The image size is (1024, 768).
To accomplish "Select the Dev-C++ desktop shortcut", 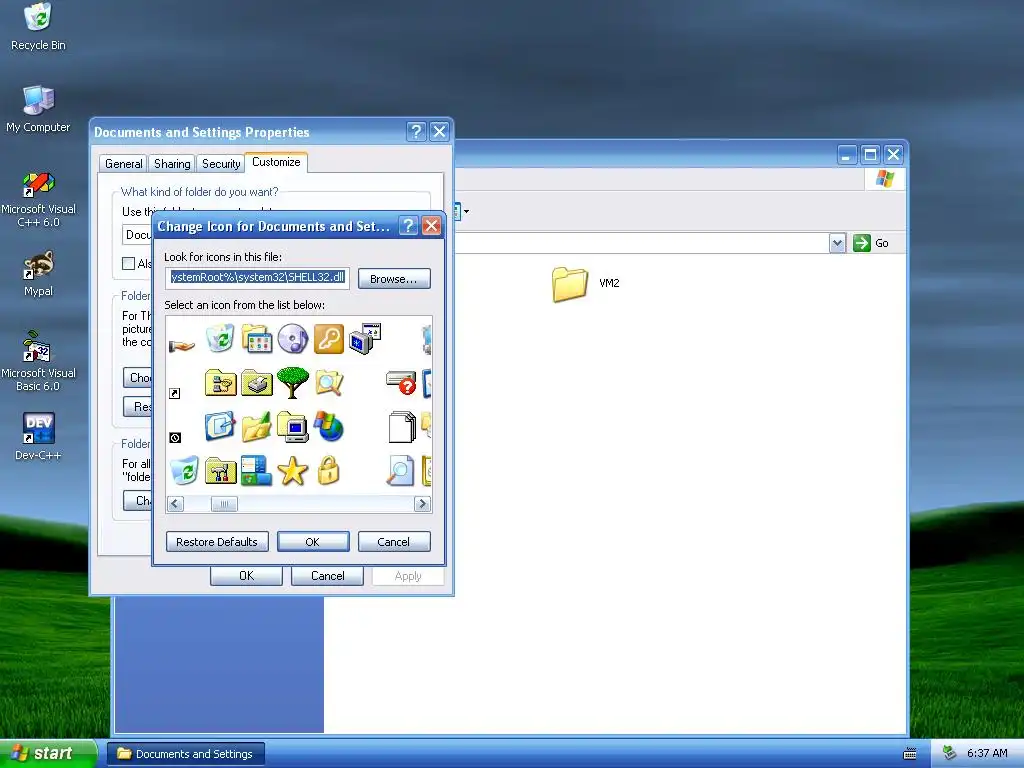I will (x=38, y=436).
